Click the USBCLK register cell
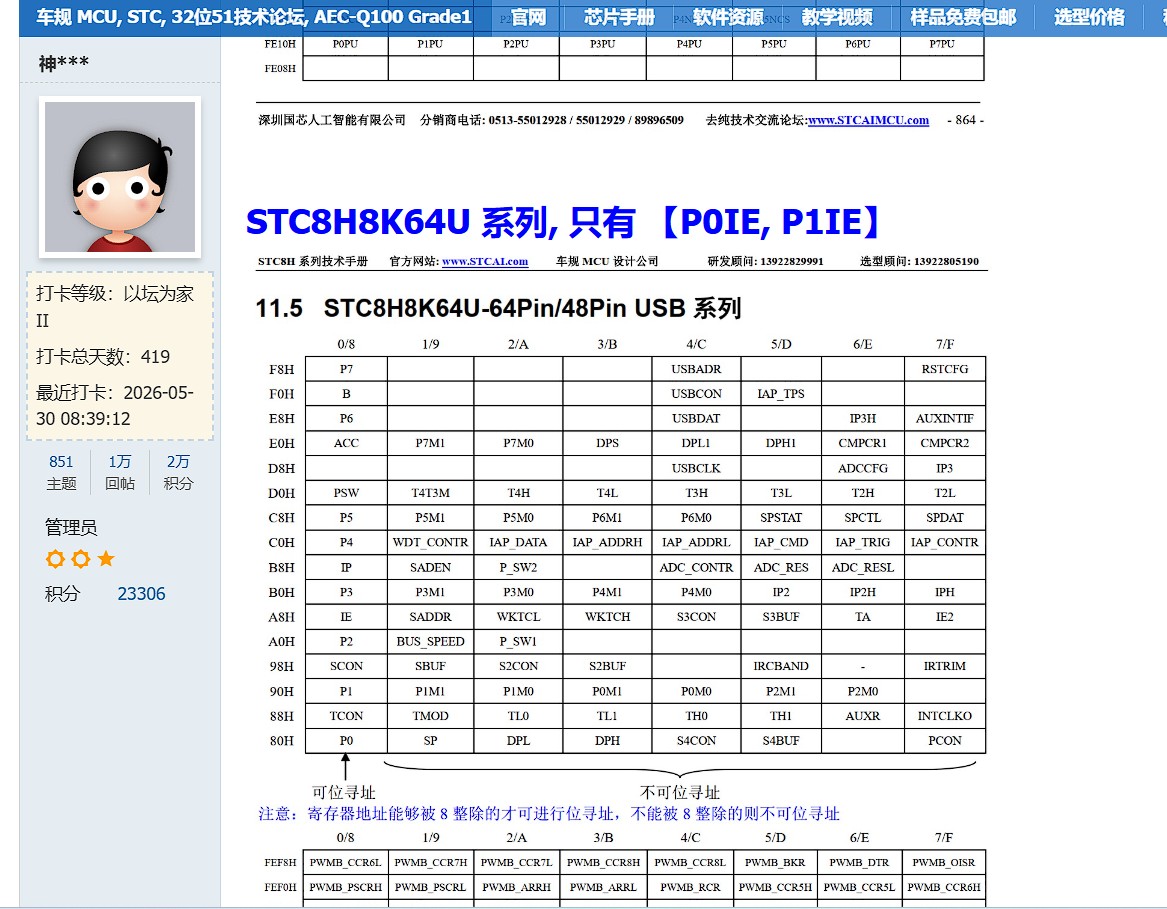 [x=696, y=468]
